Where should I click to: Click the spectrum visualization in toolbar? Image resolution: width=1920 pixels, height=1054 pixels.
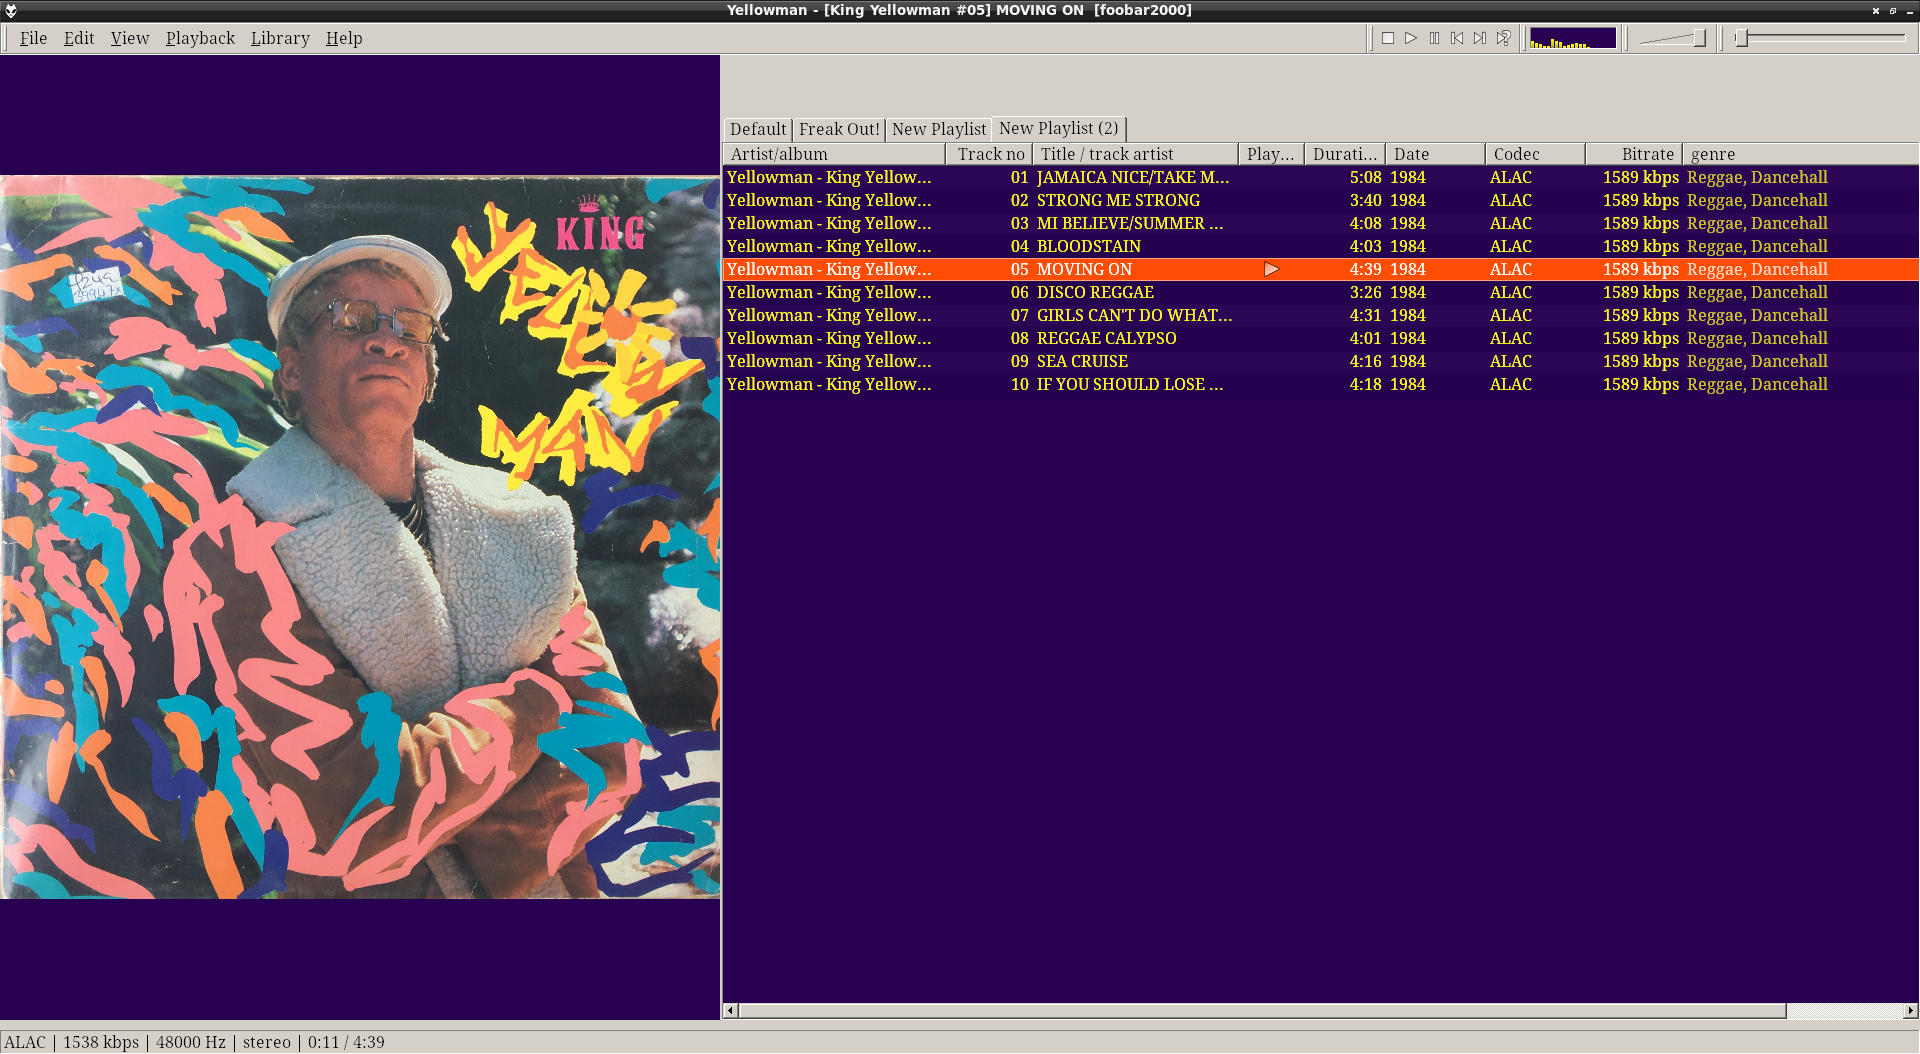1573,38
